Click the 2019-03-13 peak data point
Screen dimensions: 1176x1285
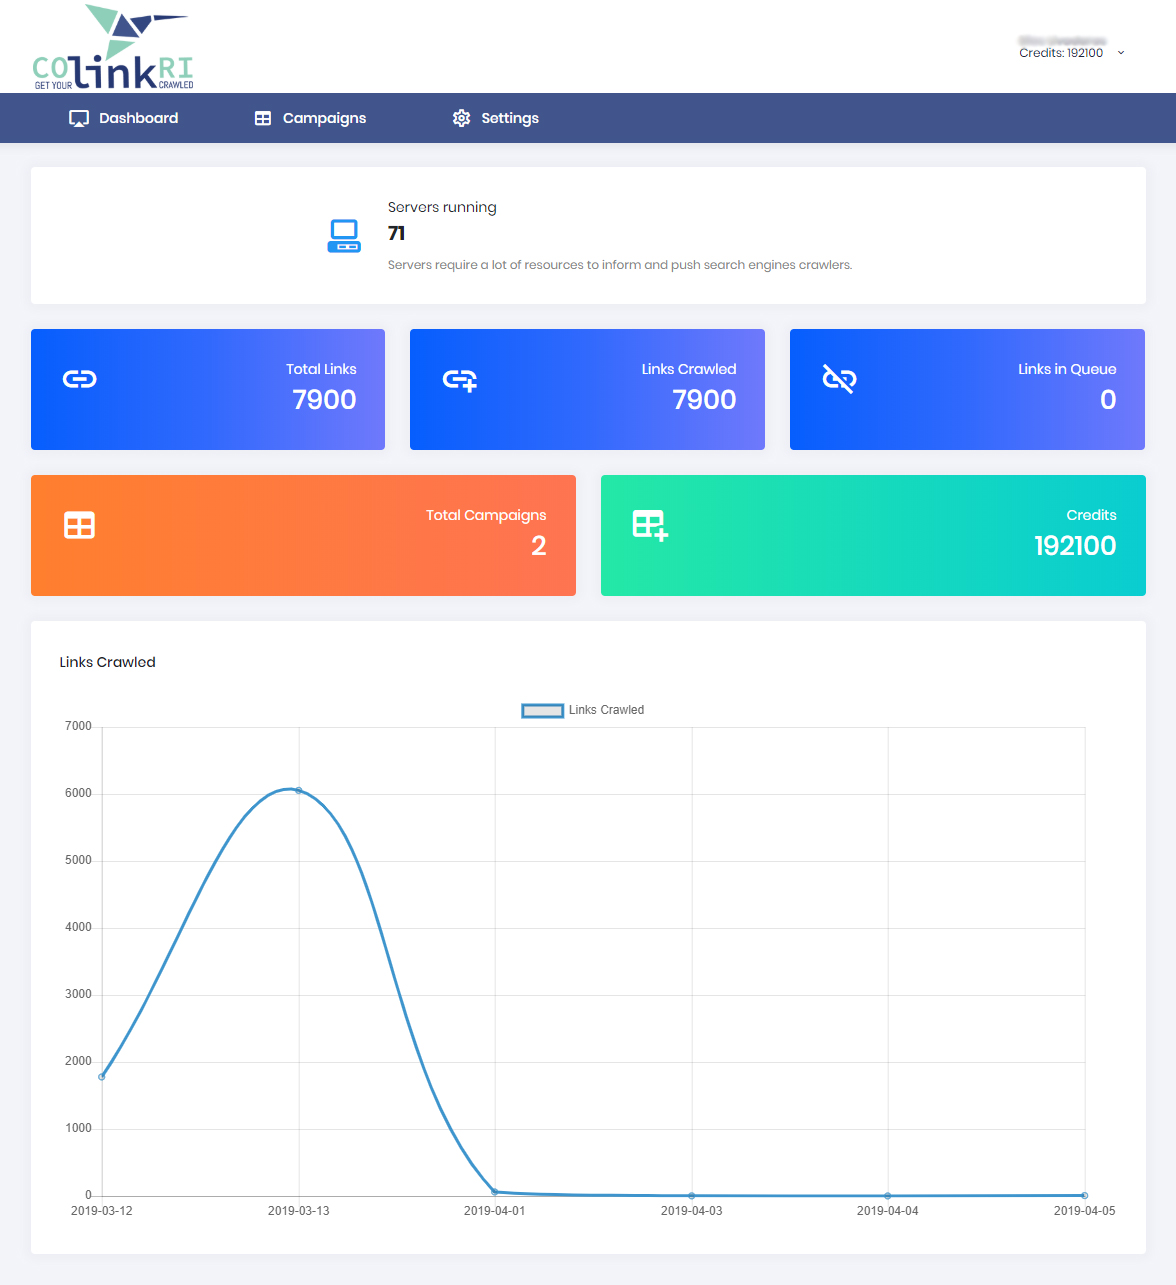(x=299, y=791)
